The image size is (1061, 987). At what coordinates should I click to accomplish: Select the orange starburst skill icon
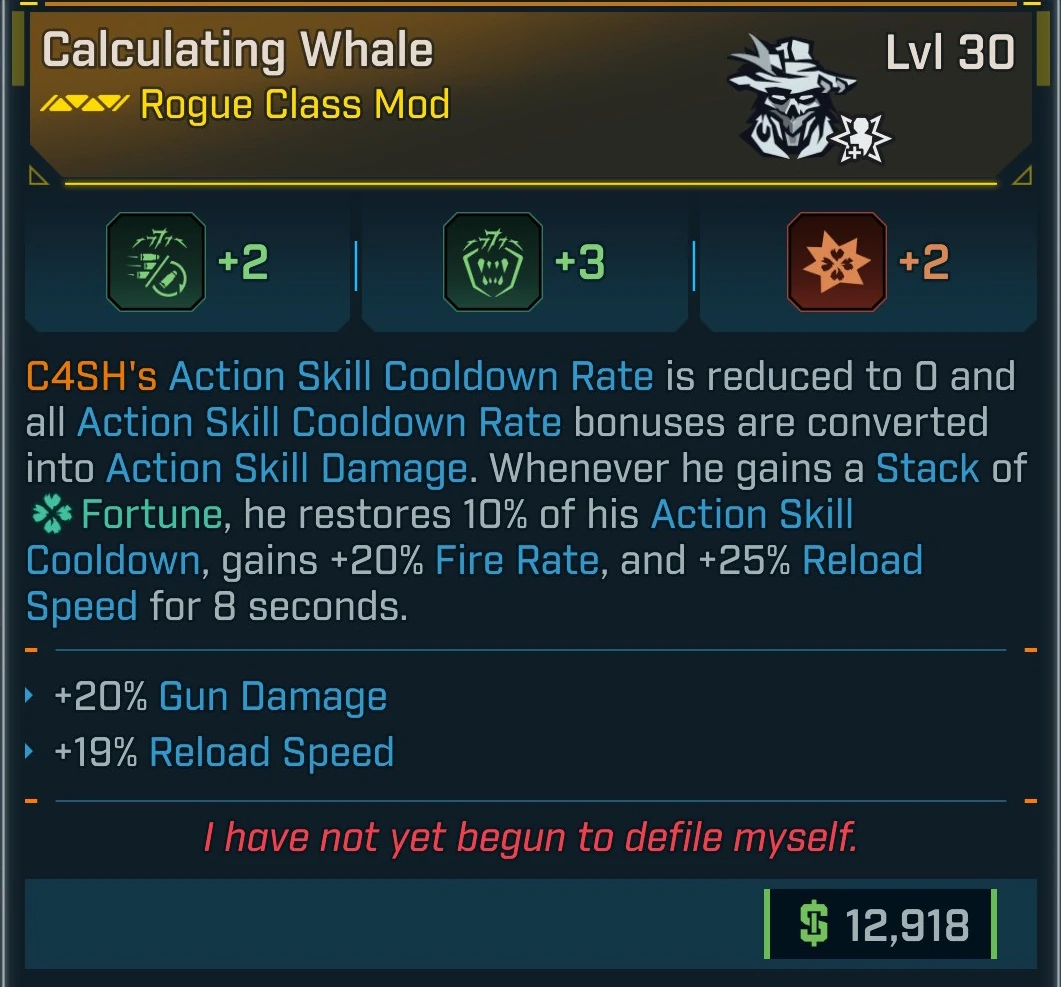coord(836,263)
